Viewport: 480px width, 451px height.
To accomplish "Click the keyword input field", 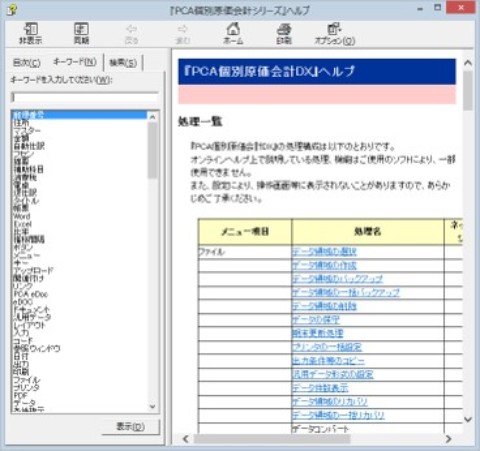I will [85, 97].
